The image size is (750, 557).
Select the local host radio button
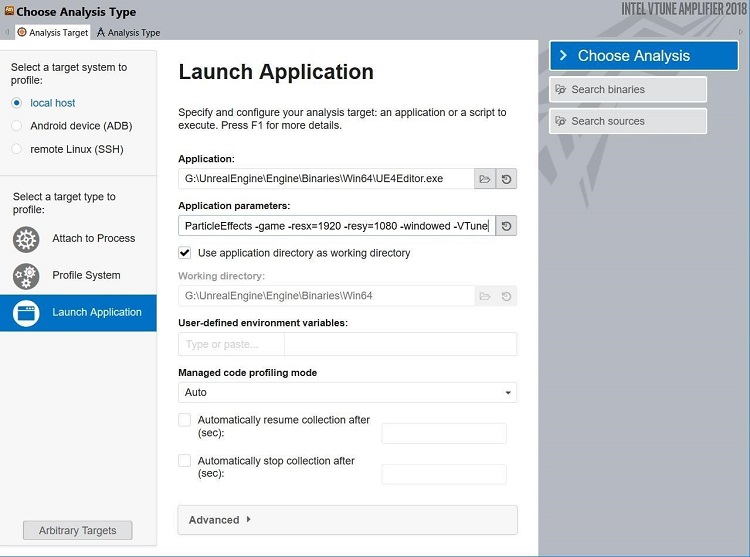coord(17,103)
